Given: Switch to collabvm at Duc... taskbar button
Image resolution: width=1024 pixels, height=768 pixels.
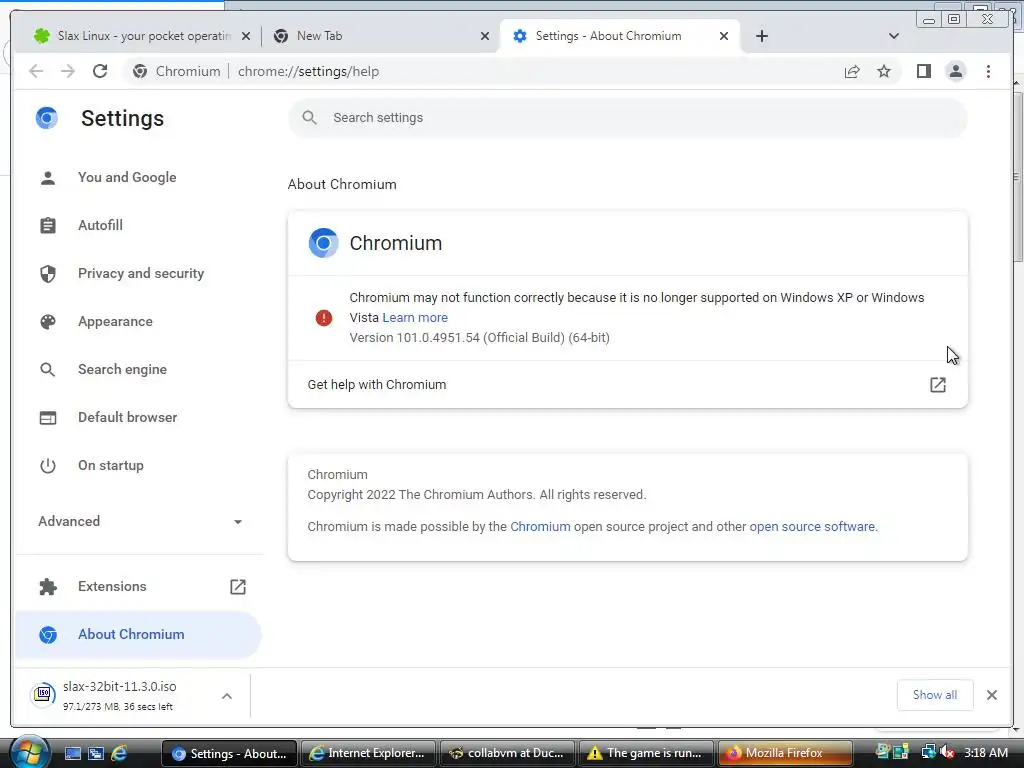Looking at the screenshot, I should click(x=507, y=753).
